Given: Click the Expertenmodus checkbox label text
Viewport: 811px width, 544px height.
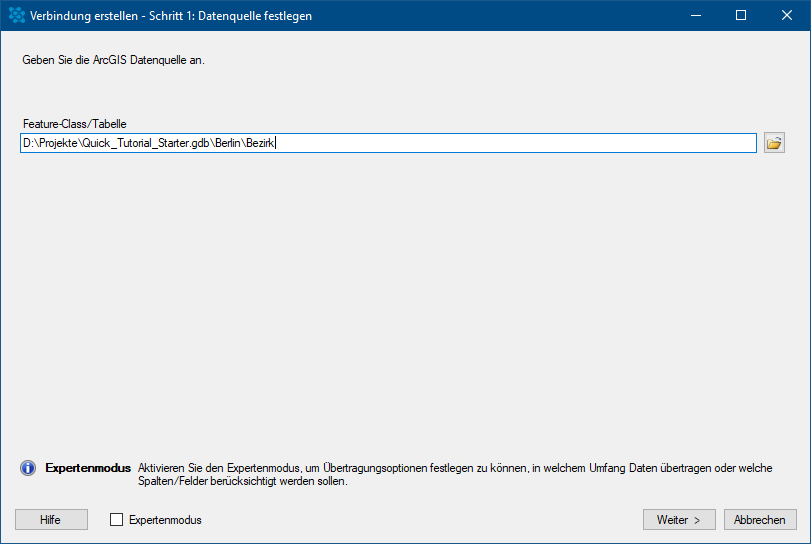Looking at the screenshot, I should [165, 520].
